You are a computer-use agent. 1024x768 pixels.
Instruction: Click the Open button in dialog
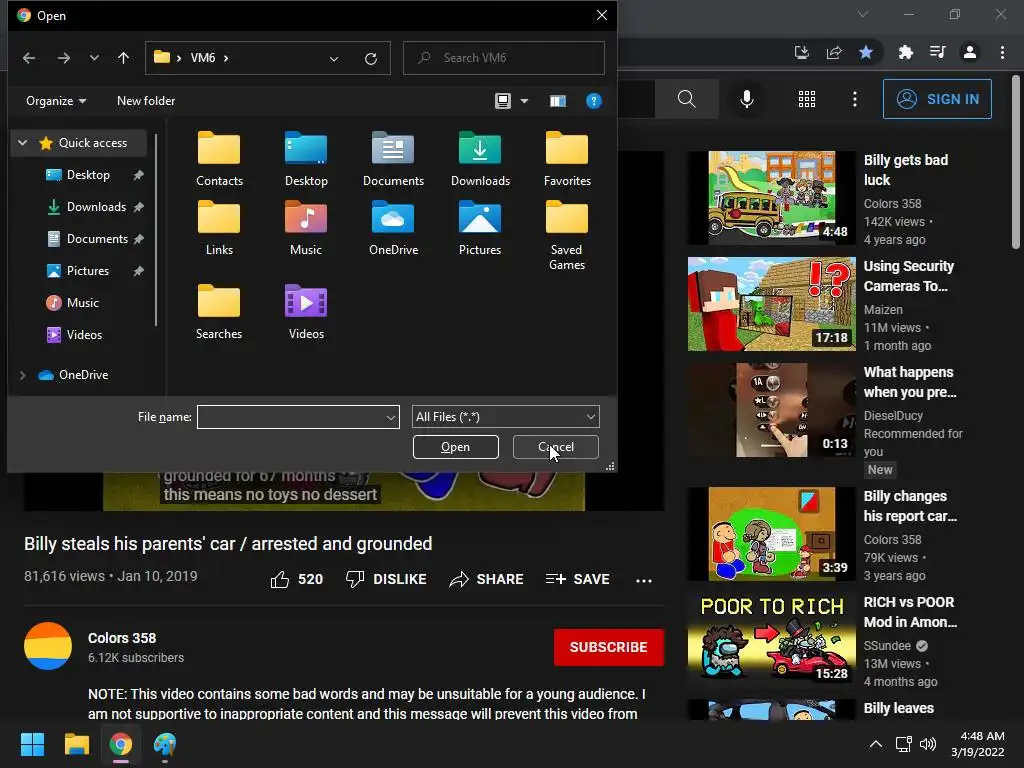(x=455, y=447)
